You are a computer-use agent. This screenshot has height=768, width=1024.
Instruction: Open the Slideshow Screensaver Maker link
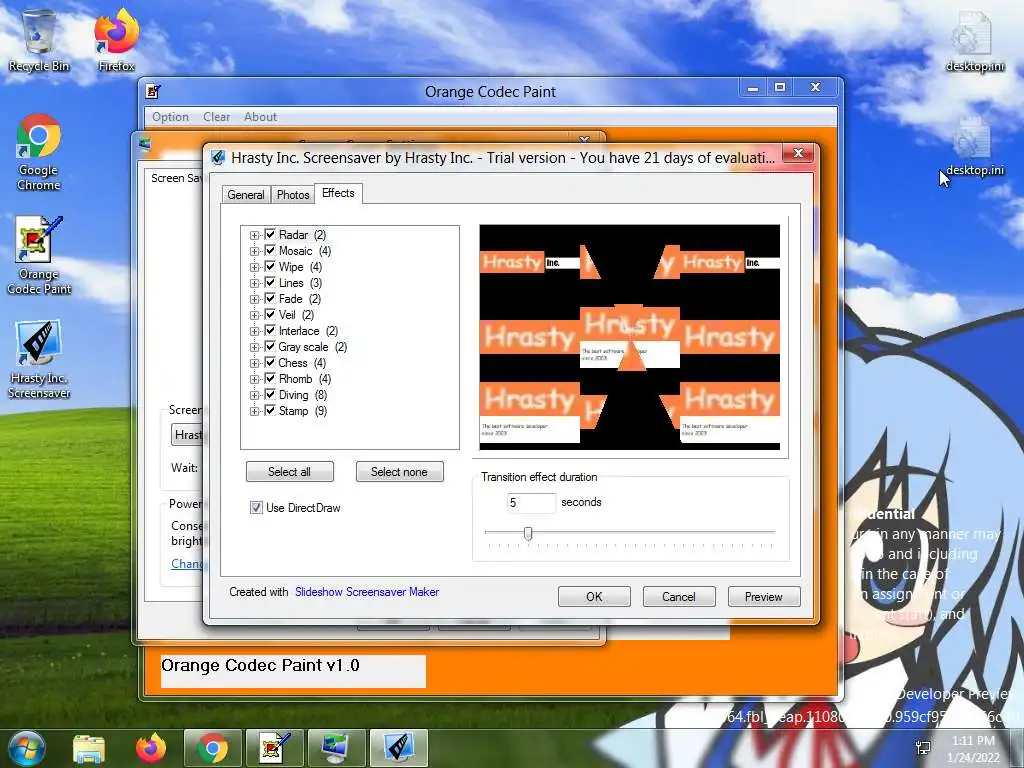(367, 592)
